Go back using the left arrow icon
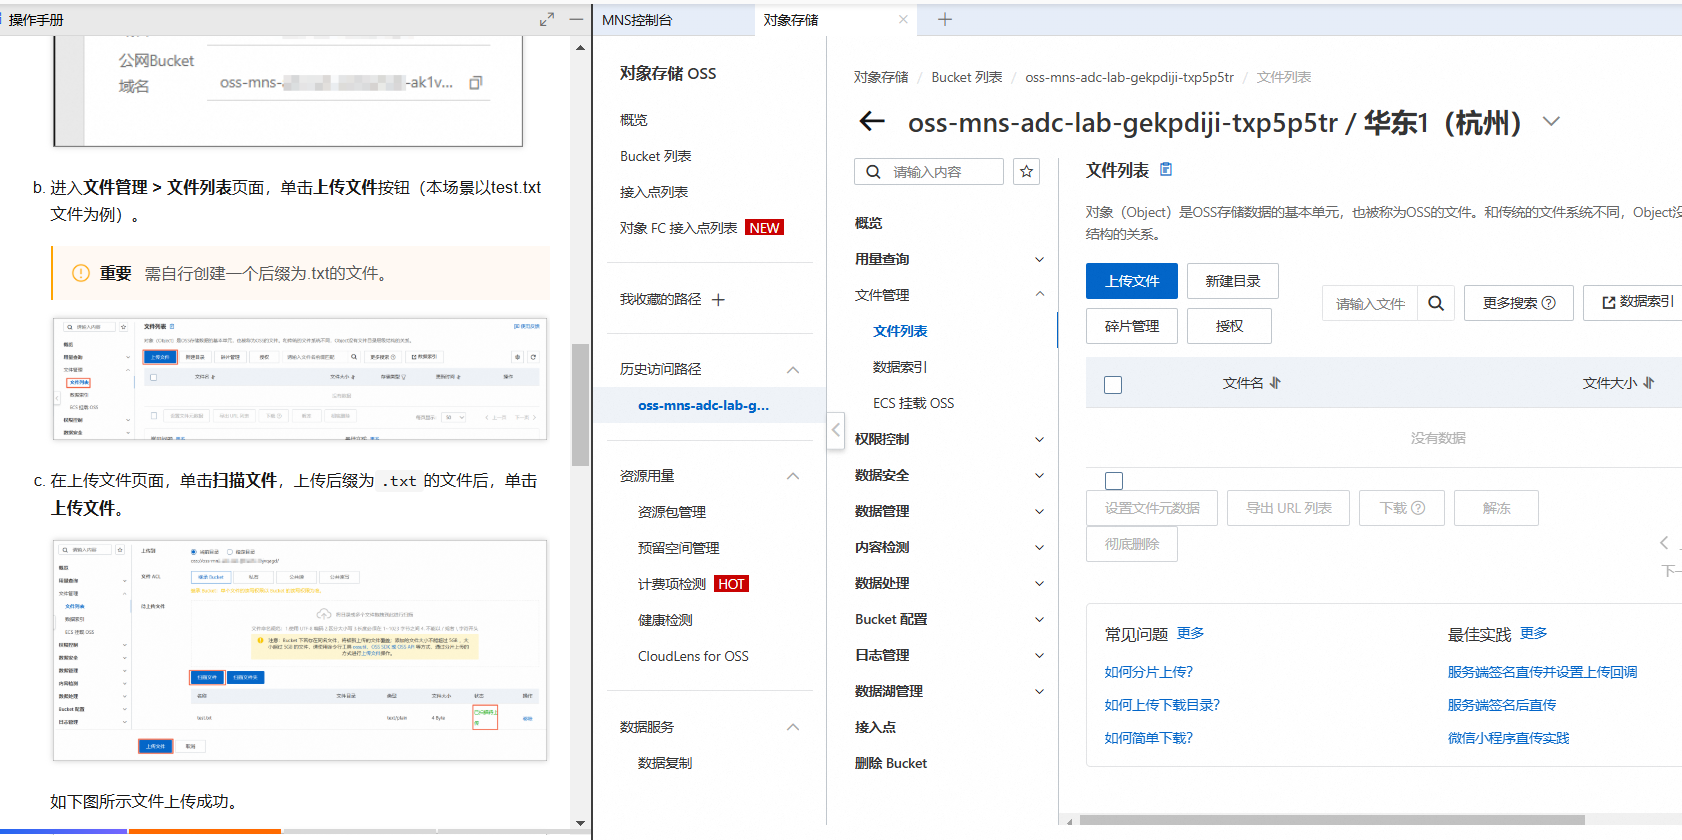This screenshot has width=1682, height=840. pyautogui.click(x=872, y=122)
